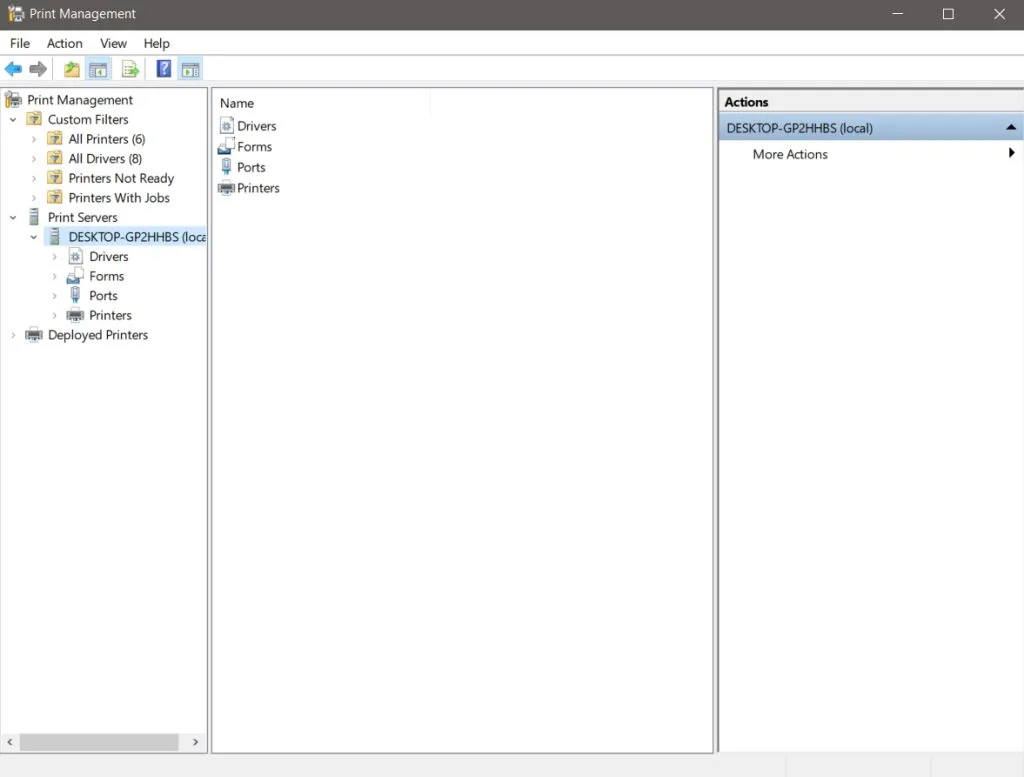This screenshot has height=777, width=1024.
Task: Click the Drivers gear icon in tree
Action: click(76, 256)
